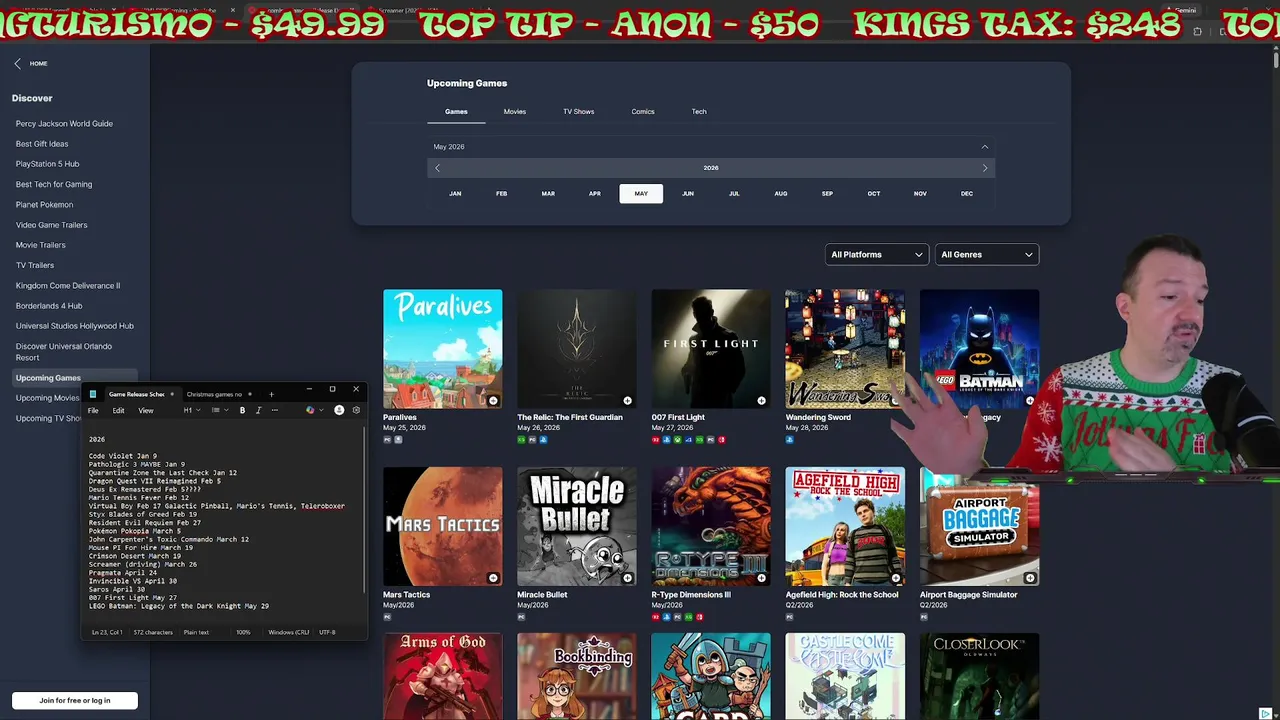Select NOV in the month picker
This screenshot has height=720, width=1280.
920,194
